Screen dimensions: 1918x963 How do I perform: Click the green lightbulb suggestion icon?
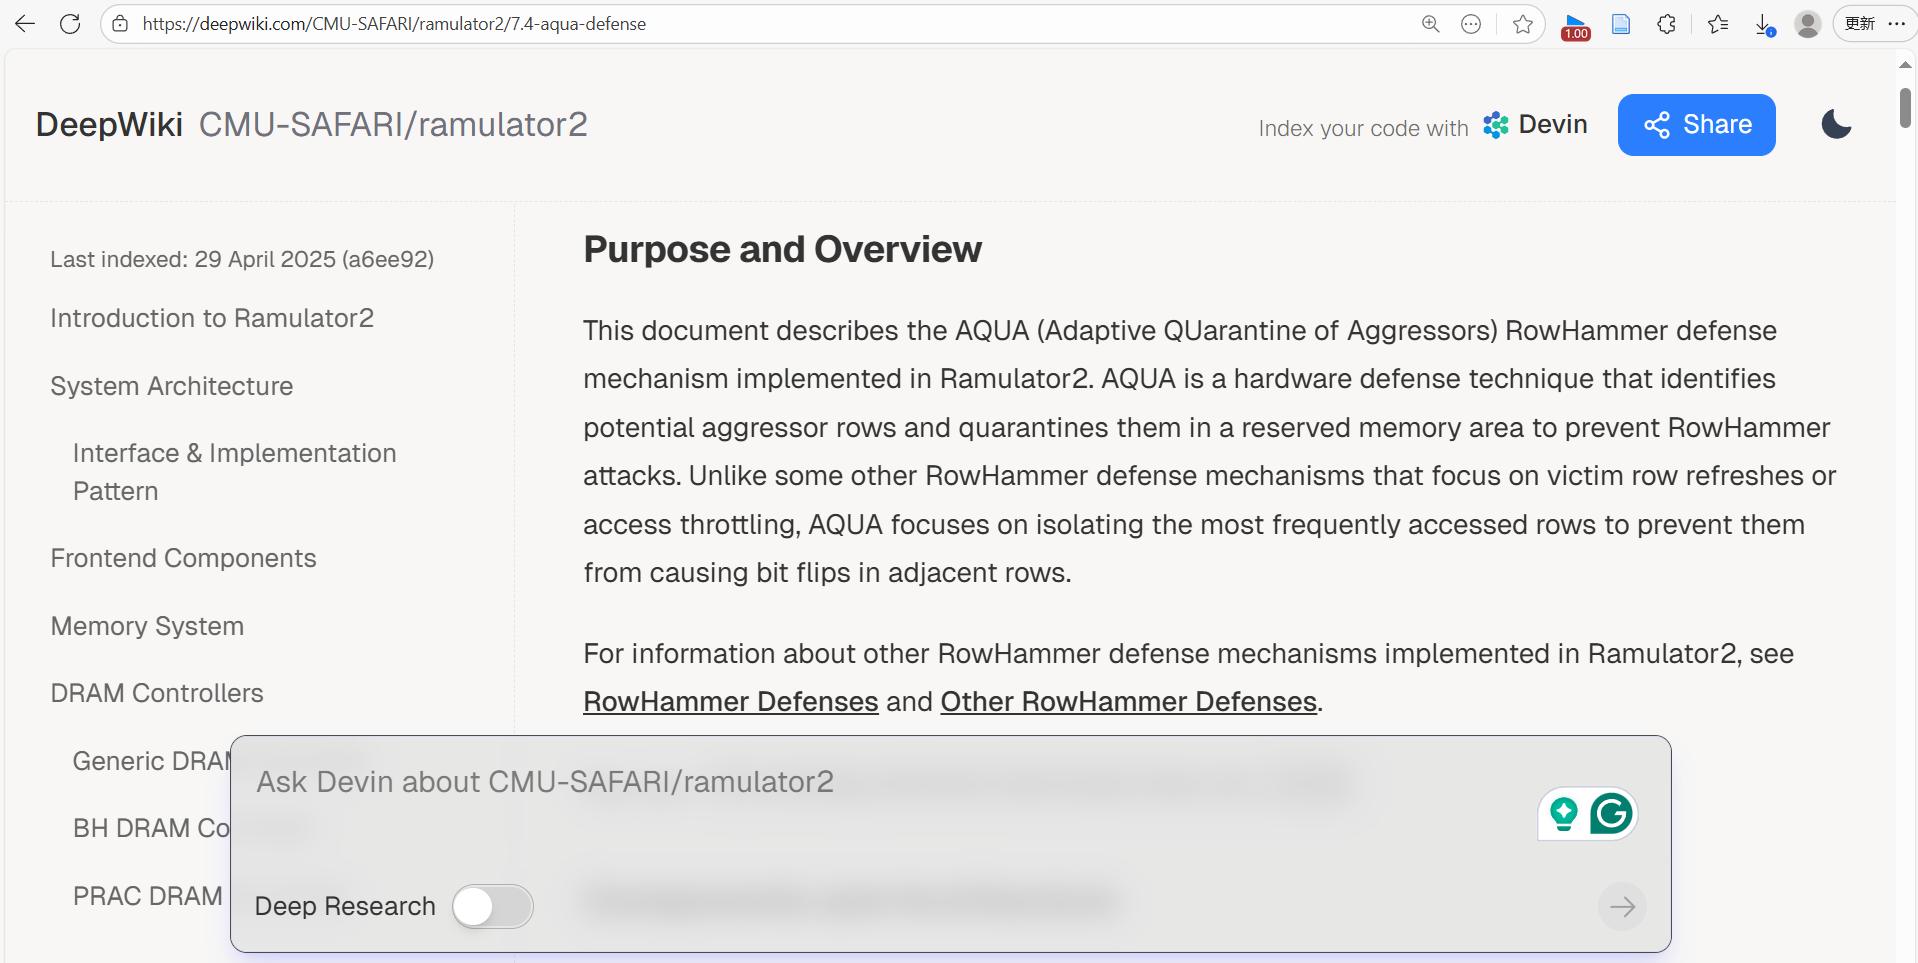click(x=1563, y=814)
